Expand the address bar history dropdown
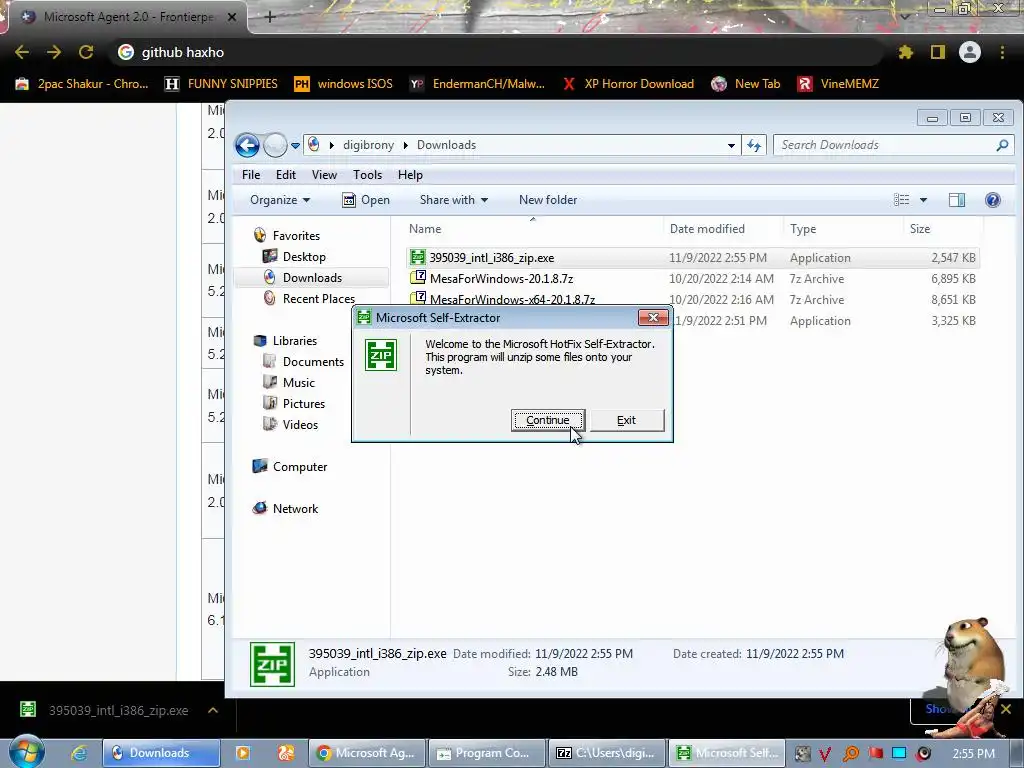The width and height of the screenshot is (1024, 768). coord(731,146)
